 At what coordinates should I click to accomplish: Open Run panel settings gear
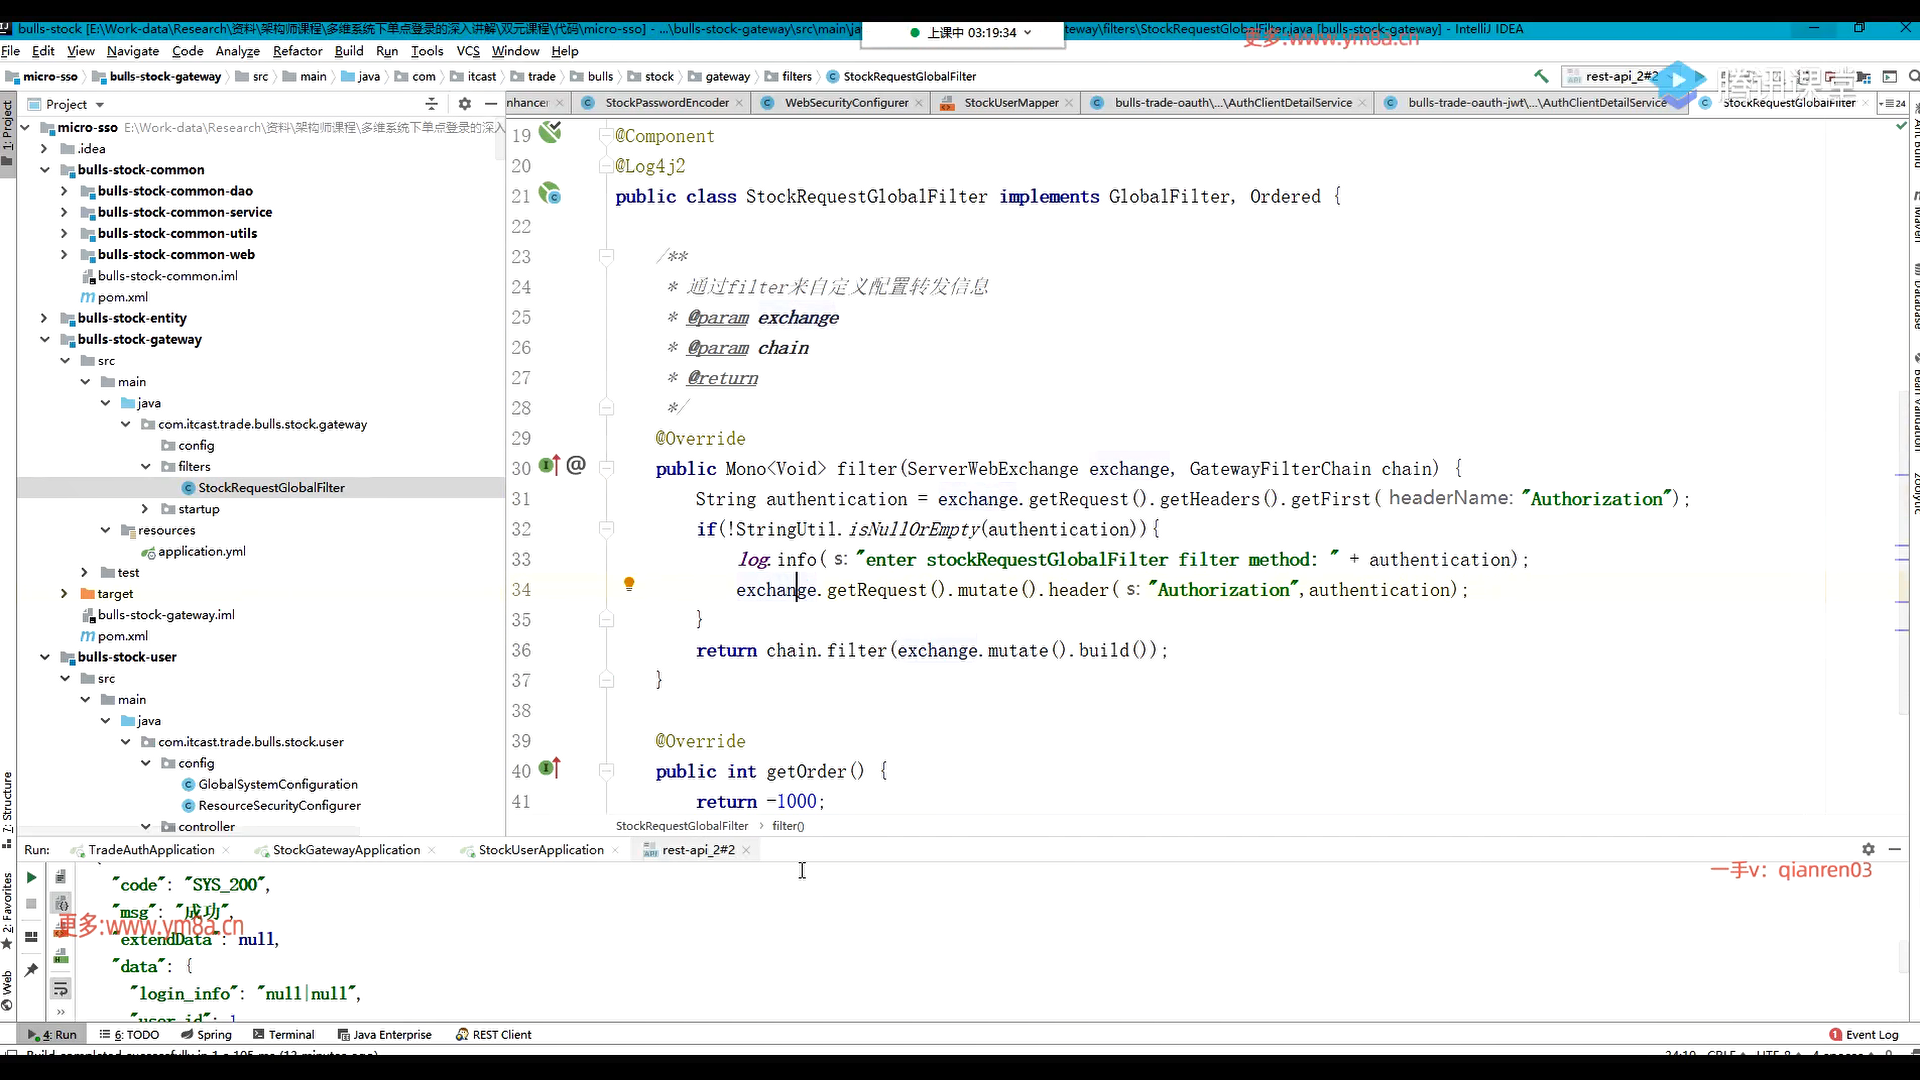[1868, 849]
